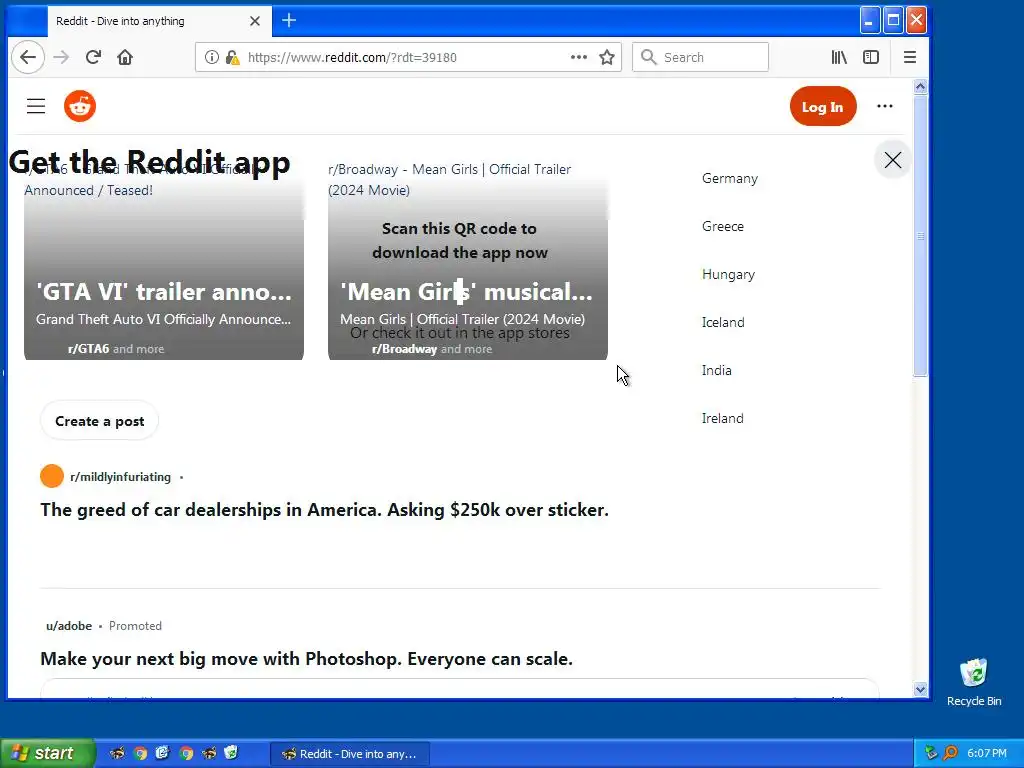Click the green system tray icon

(931, 753)
